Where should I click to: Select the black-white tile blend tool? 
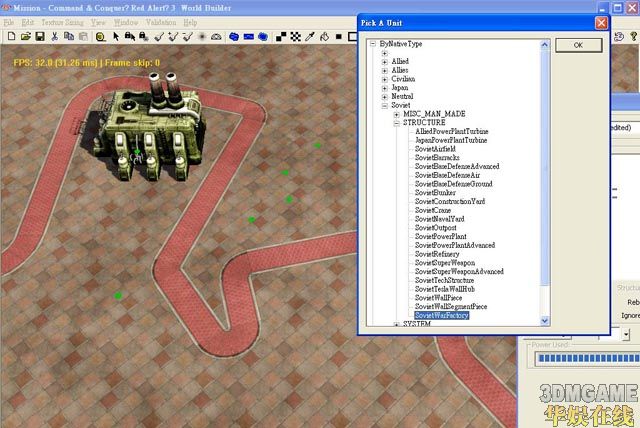click(x=281, y=37)
